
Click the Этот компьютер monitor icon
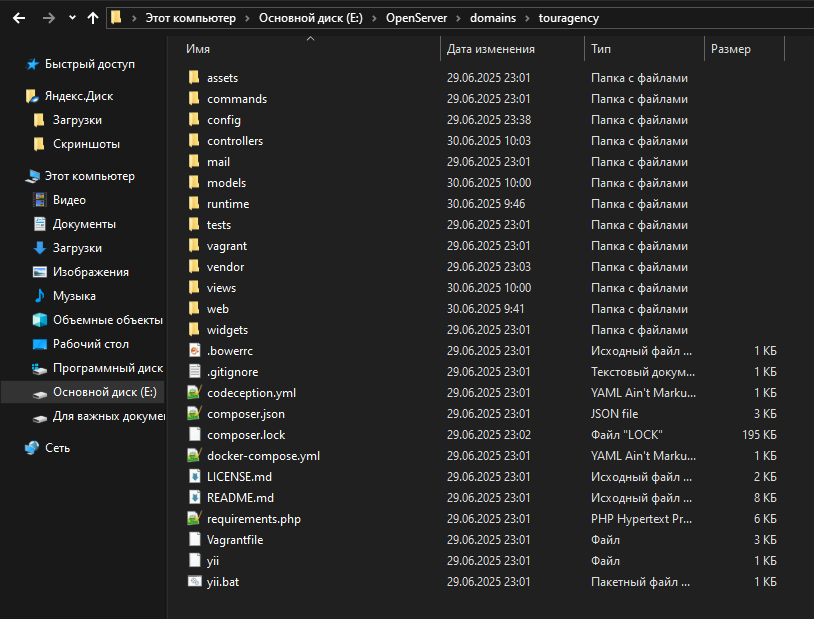tap(32, 177)
